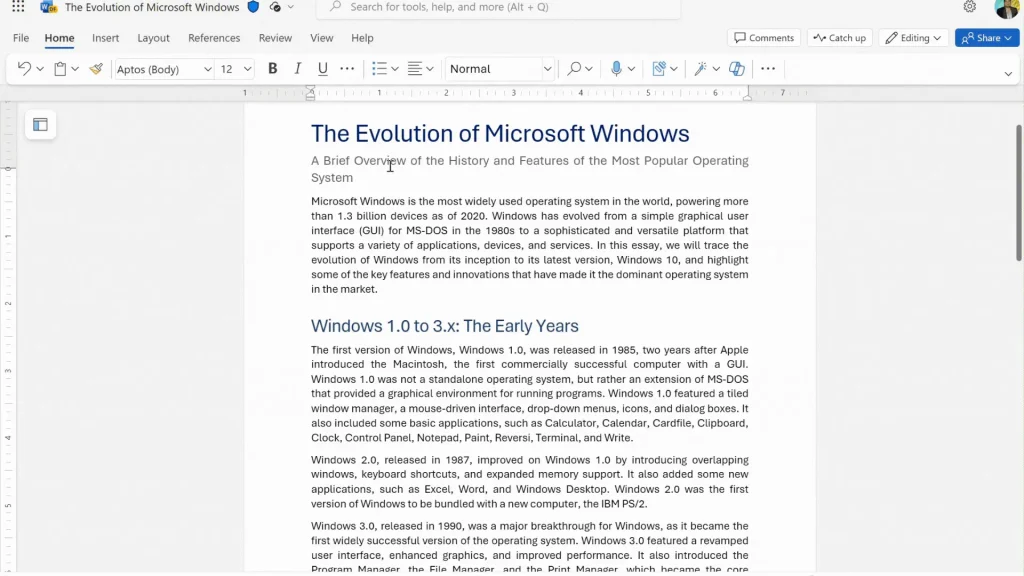
Task: Switch to the Insert tab
Action: pyautogui.click(x=105, y=38)
